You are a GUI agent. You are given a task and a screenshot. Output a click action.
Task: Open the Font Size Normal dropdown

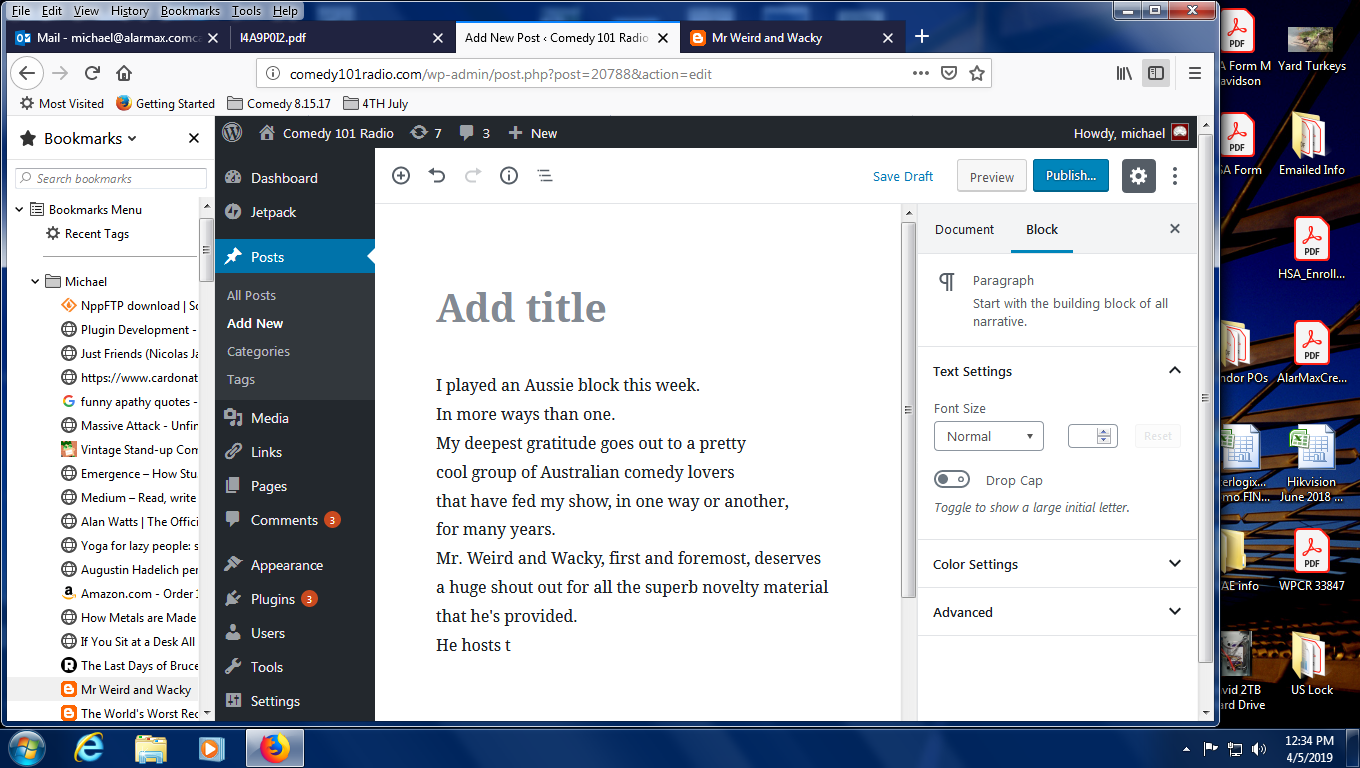[x=988, y=436]
